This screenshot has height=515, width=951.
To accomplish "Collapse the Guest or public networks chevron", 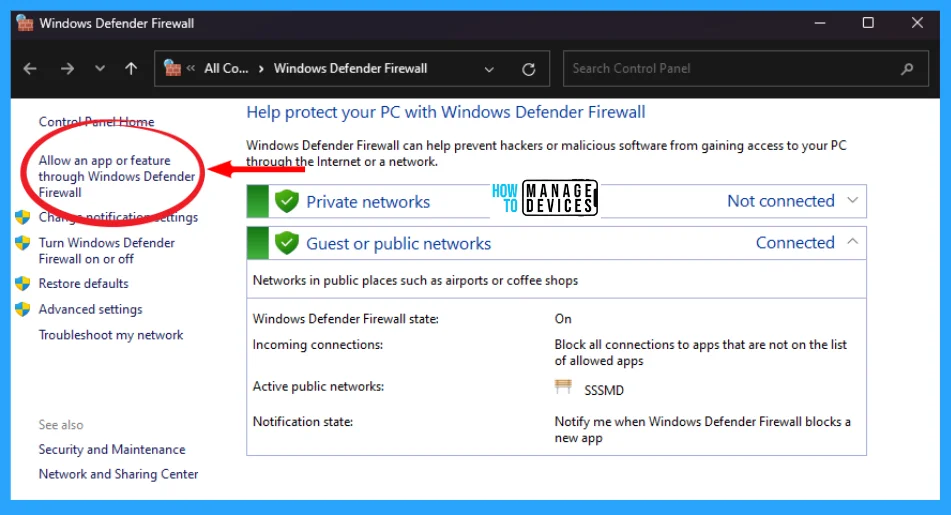I will pyautogui.click(x=853, y=241).
